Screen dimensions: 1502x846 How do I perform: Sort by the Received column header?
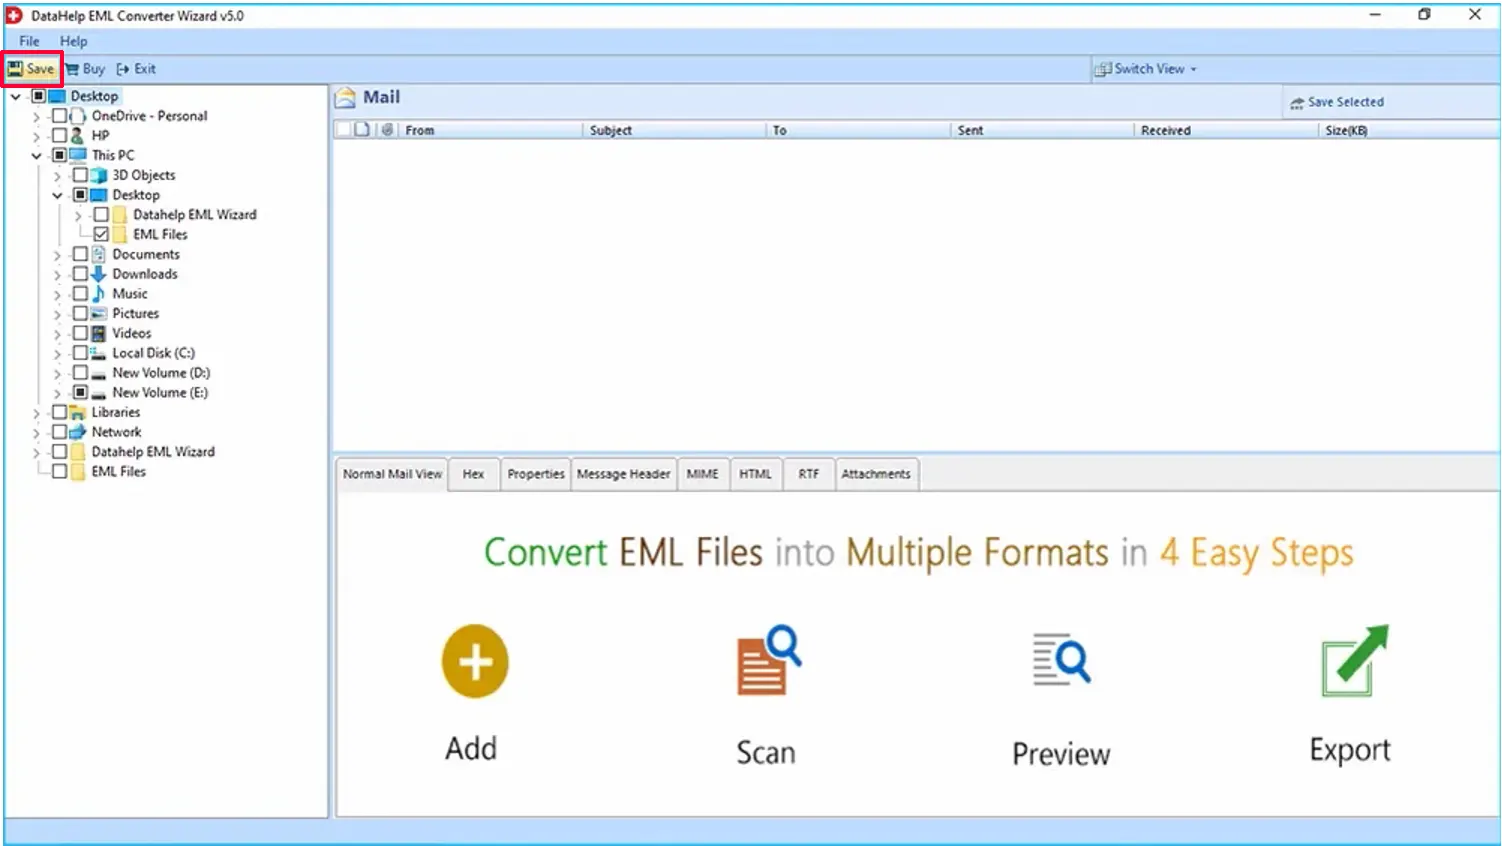click(1227, 130)
